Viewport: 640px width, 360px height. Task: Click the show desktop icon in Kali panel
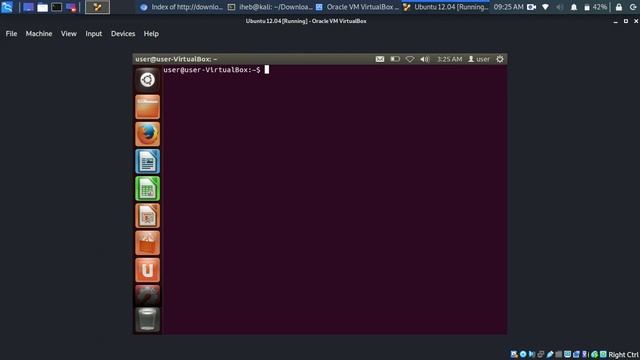click(x=28, y=7)
